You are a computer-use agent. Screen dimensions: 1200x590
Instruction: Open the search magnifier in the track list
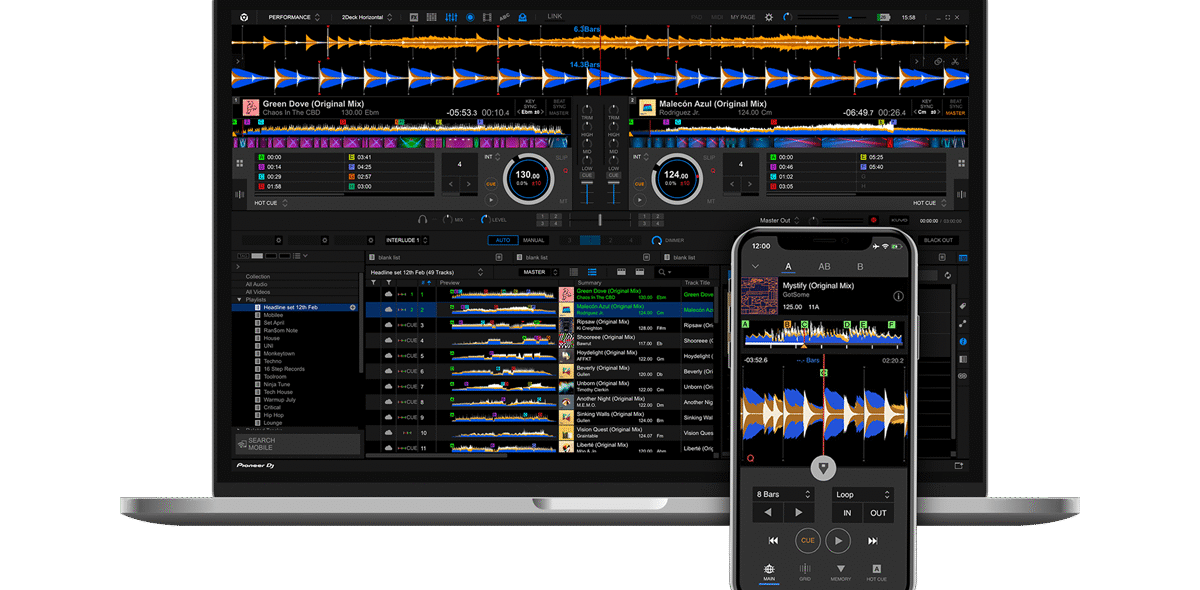click(662, 271)
